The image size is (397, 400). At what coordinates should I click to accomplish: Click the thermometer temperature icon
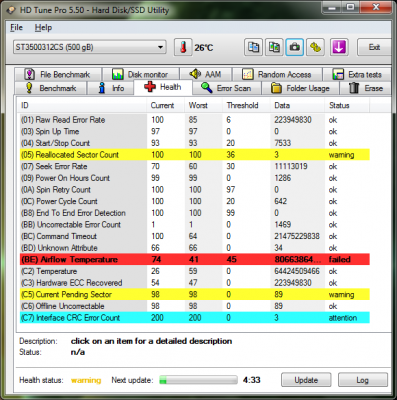pyautogui.click(x=183, y=47)
